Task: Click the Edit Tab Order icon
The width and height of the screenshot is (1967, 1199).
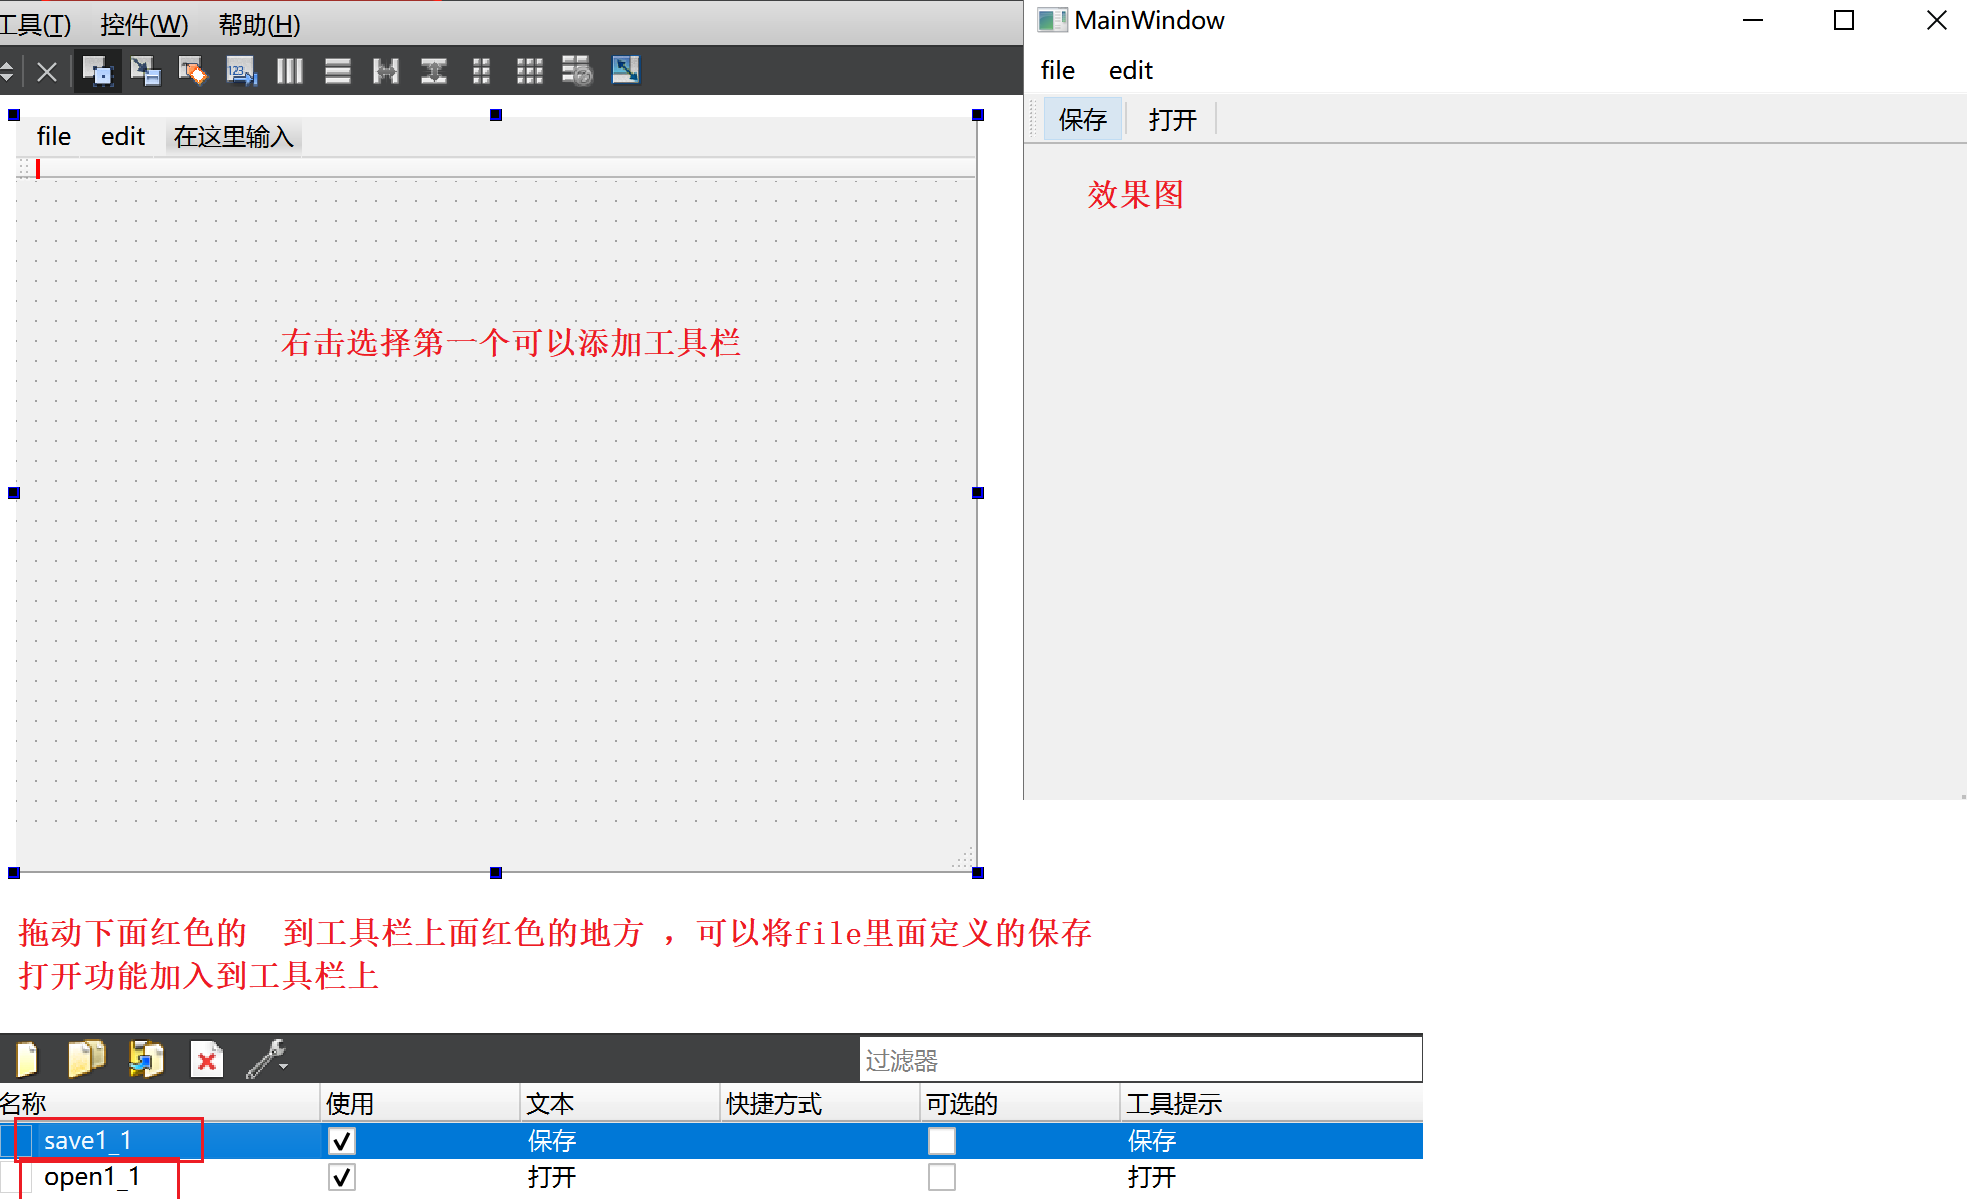Action: pyautogui.click(x=241, y=71)
